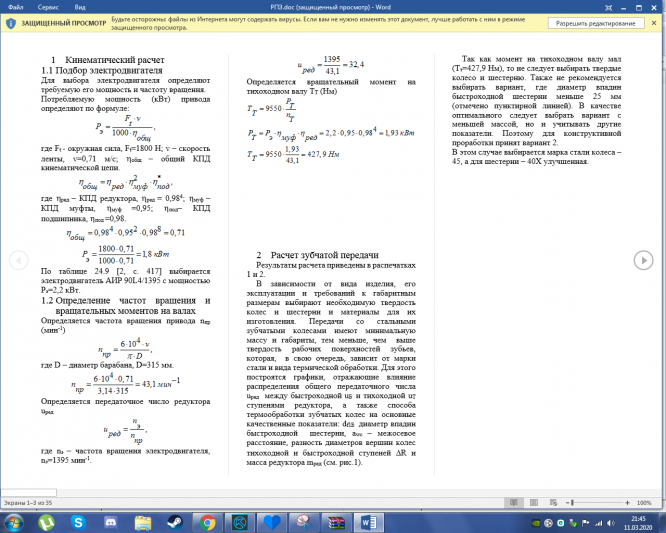Open Google Chrome from taskbar
The image size is (666, 533).
point(207,522)
